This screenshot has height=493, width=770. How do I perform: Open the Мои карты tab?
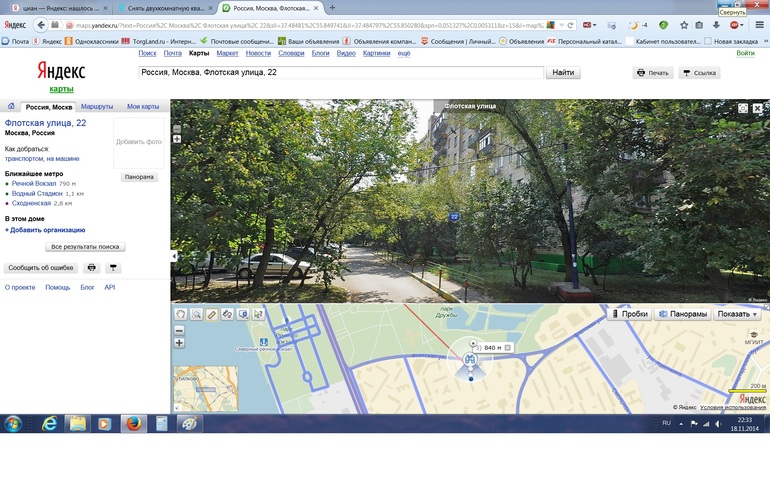143,106
